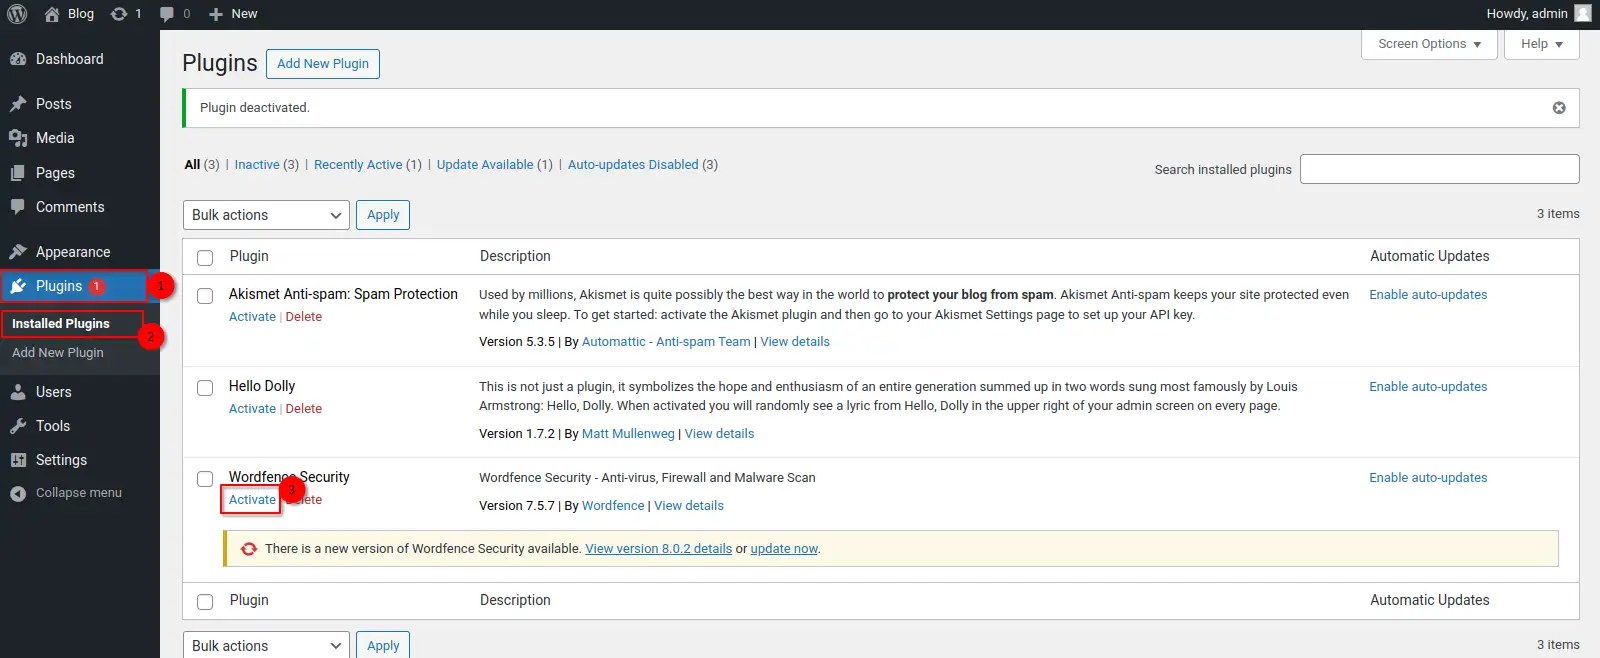Click the update now link for Wordfence

pyautogui.click(x=784, y=549)
